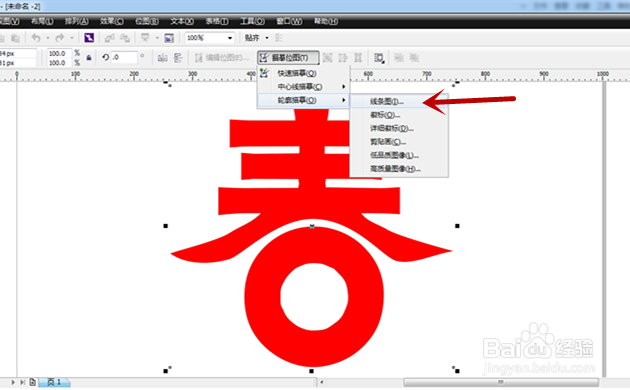Click the add page icon beside 页1 tab
630x390 pixels.
tap(33, 382)
